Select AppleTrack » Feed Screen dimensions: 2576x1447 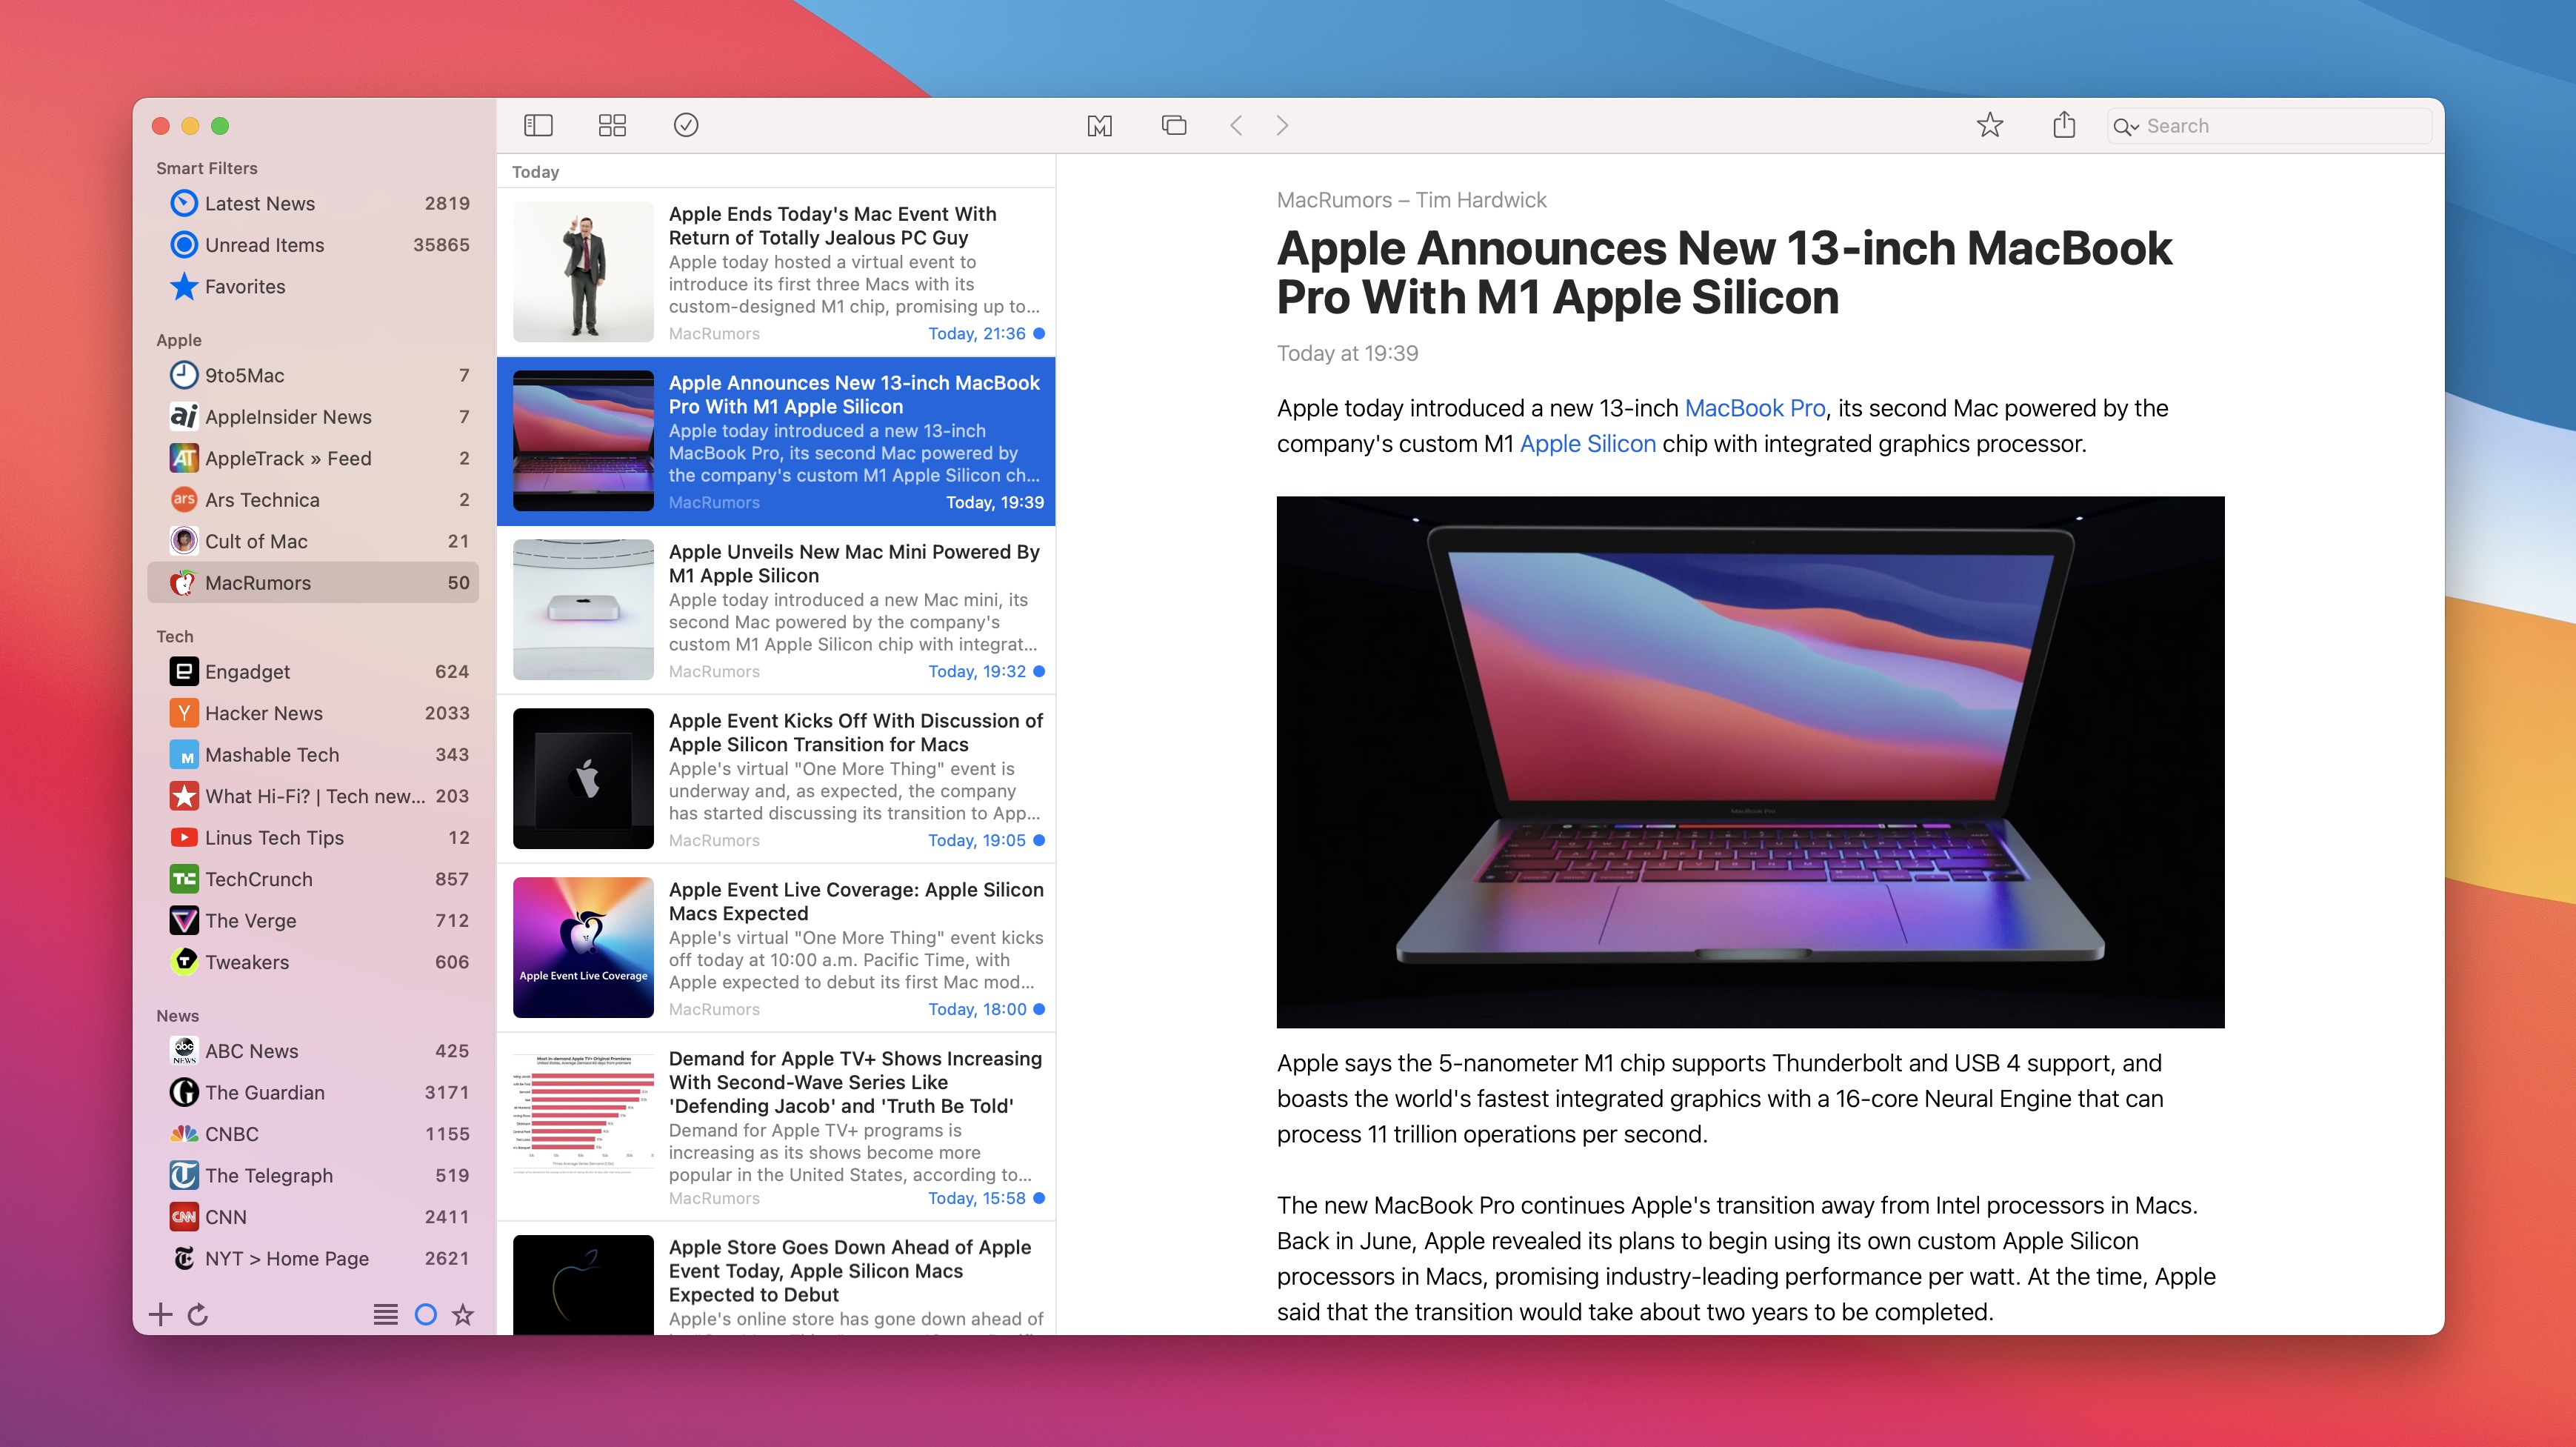click(x=313, y=459)
